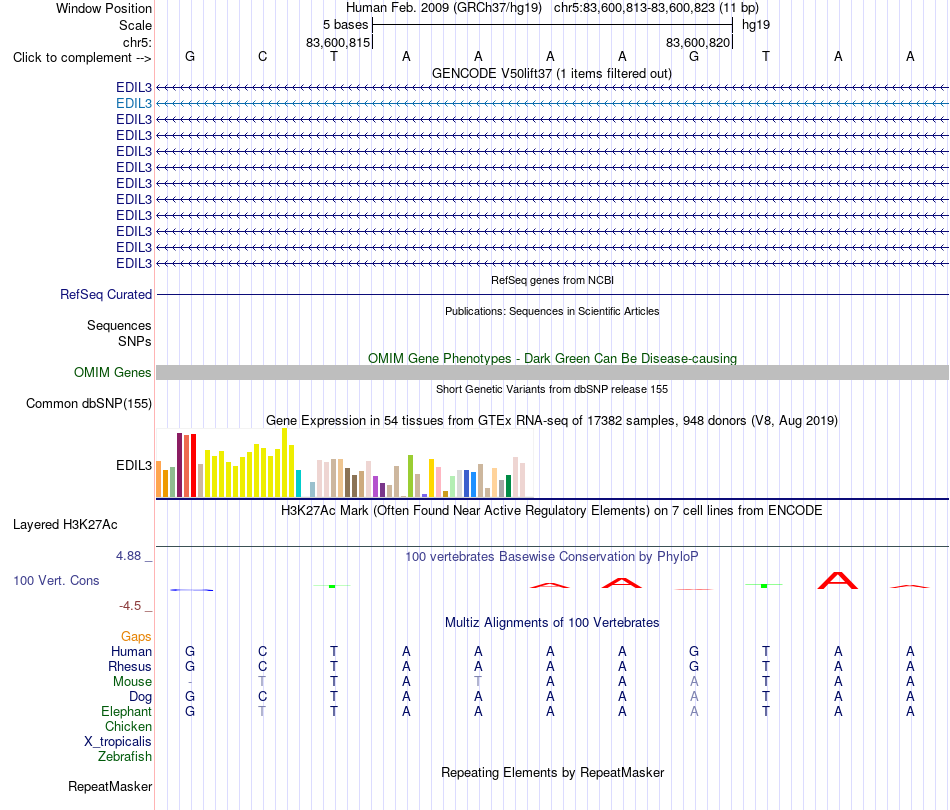Image resolution: width=950 pixels, height=810 pixels.
Task: Click the H3K27Ac Mark ENCODE title
Action: [x=552, y=511]
